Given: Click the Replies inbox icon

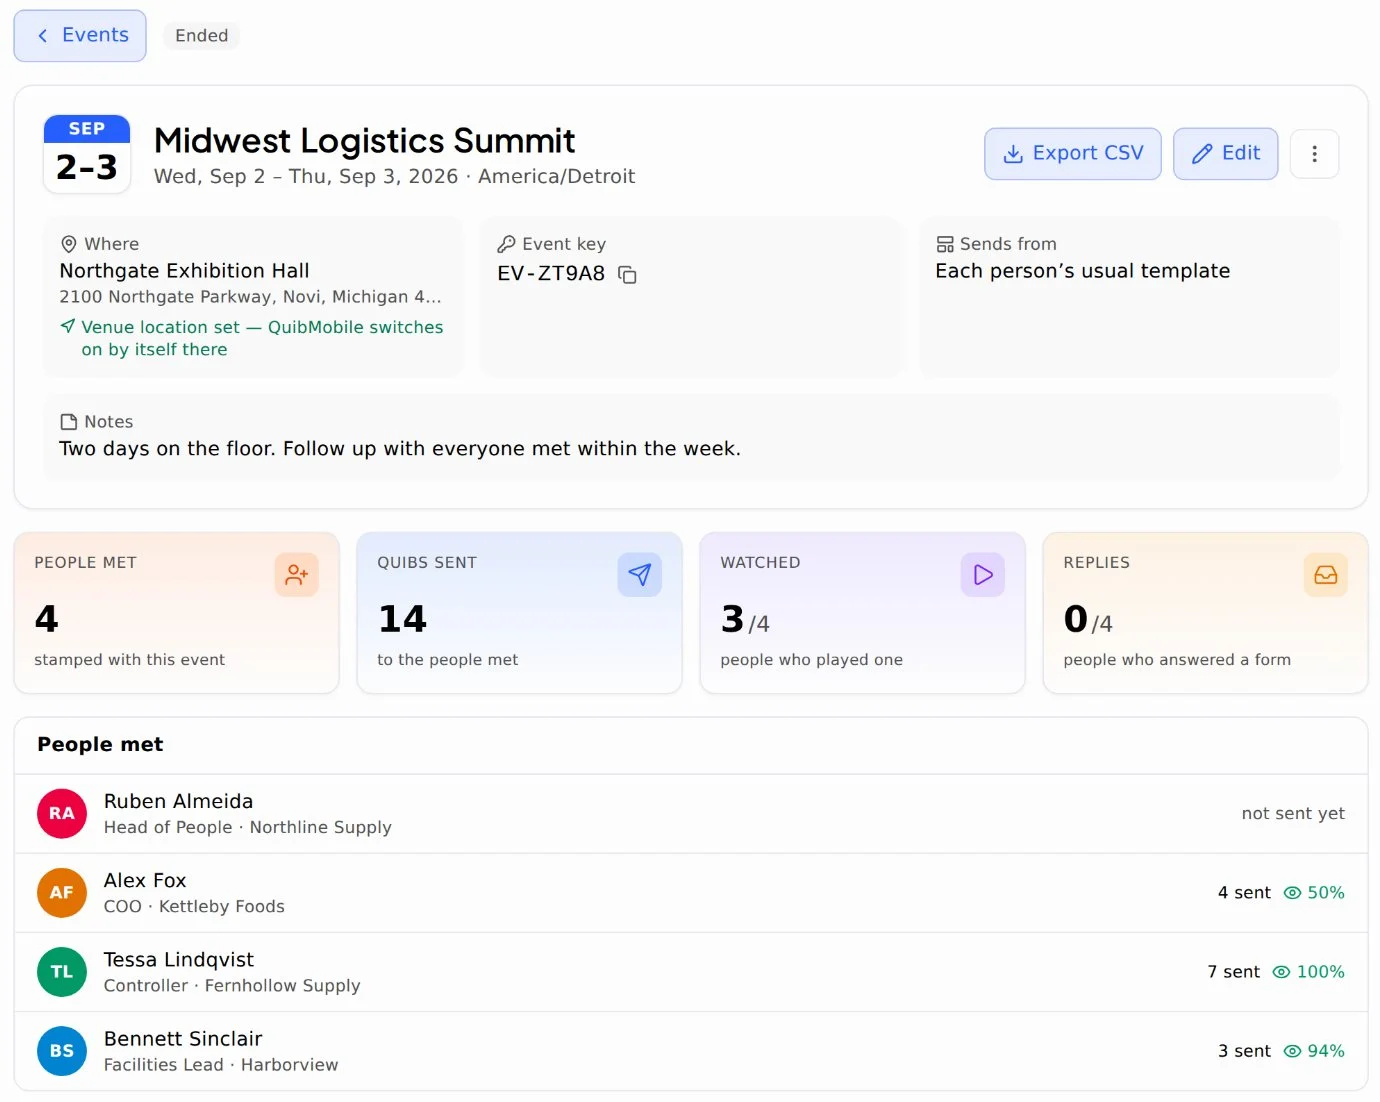Looking at the screenshot, I should point(1326,575).
